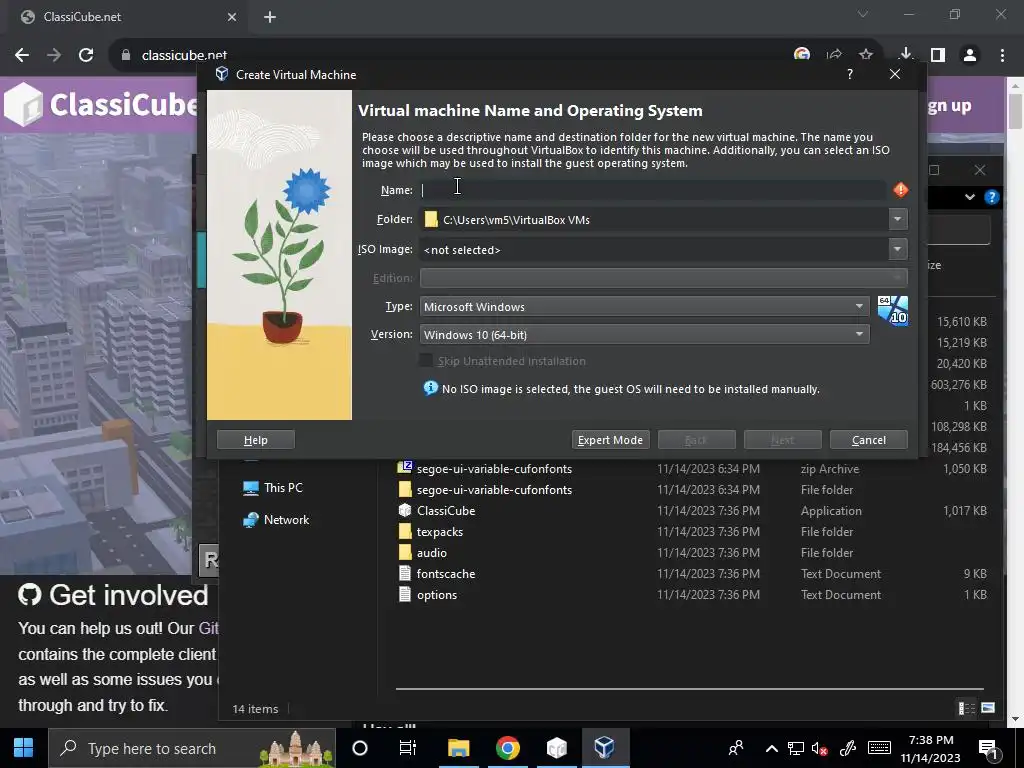Image resolution: width=1024 pixels, height=768 pixels.
Task: Click the Windows 10 64-bit OS type icon
Action: (x=892, y=310)
